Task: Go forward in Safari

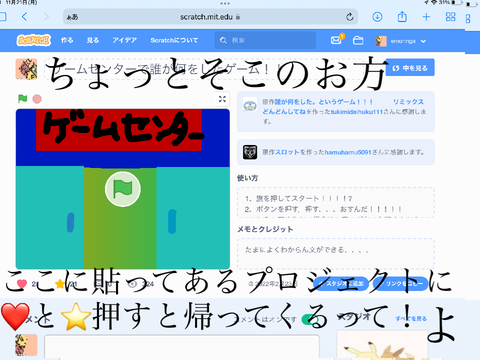Action: 46,17
